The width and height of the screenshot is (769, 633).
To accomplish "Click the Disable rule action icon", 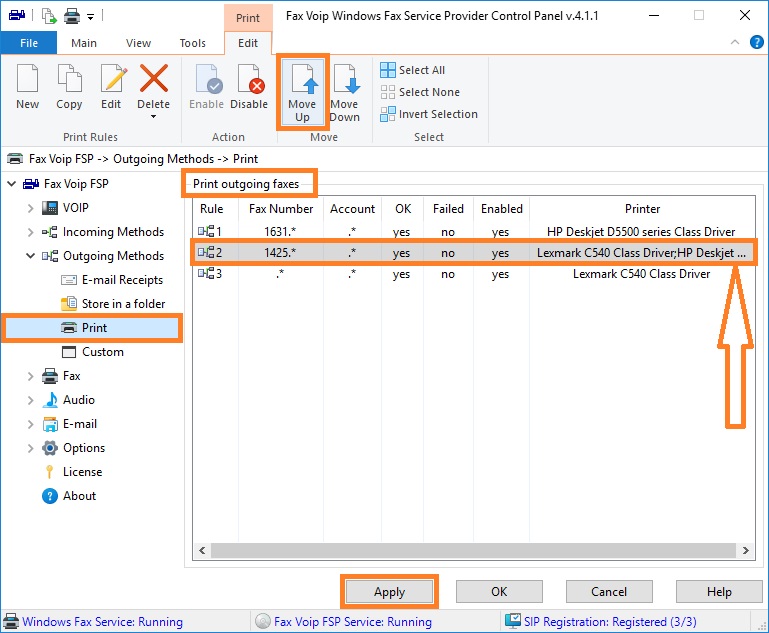I will pyautogui.click(x=251, y=78).
